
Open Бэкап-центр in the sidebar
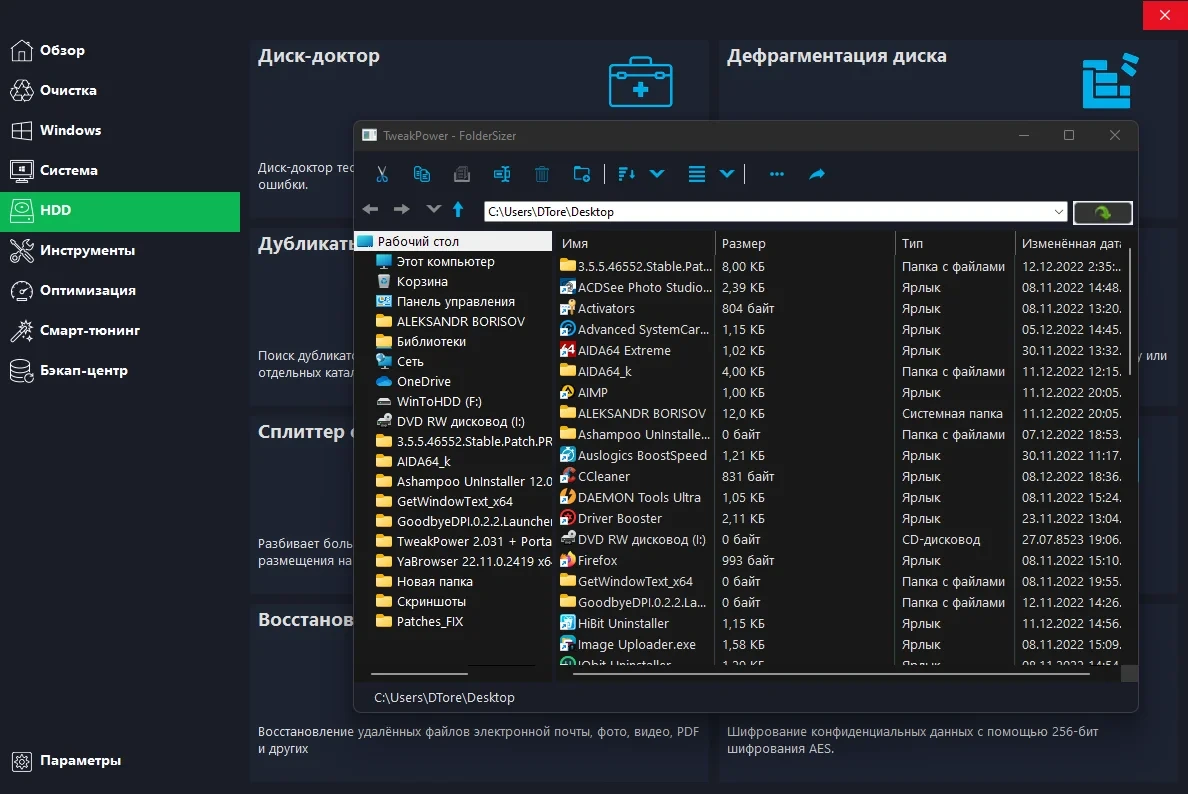pyautogui.click(x=120, y=371)
